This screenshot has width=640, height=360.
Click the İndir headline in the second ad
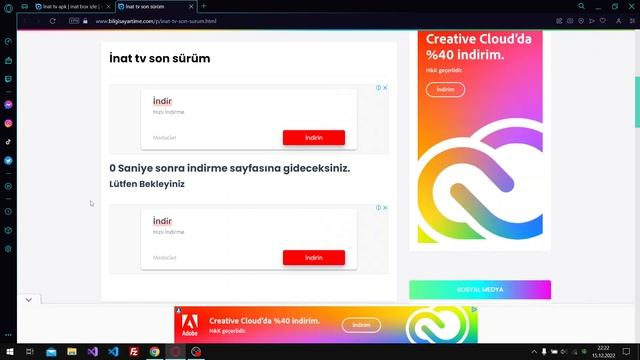tap(162, 221)
